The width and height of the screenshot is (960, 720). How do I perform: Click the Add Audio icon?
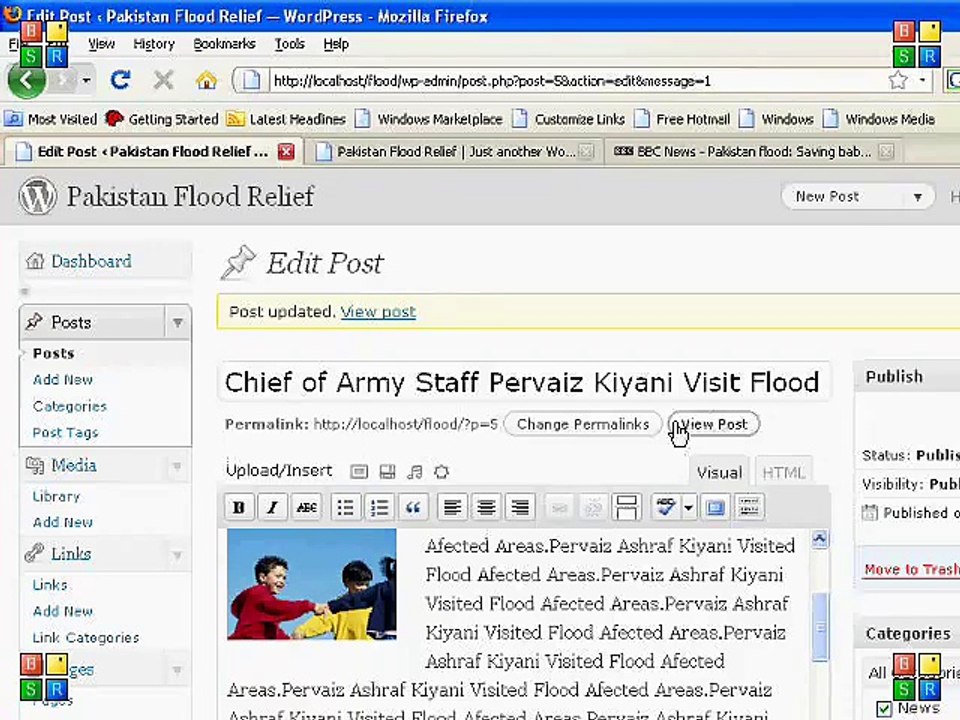(414, 471)
